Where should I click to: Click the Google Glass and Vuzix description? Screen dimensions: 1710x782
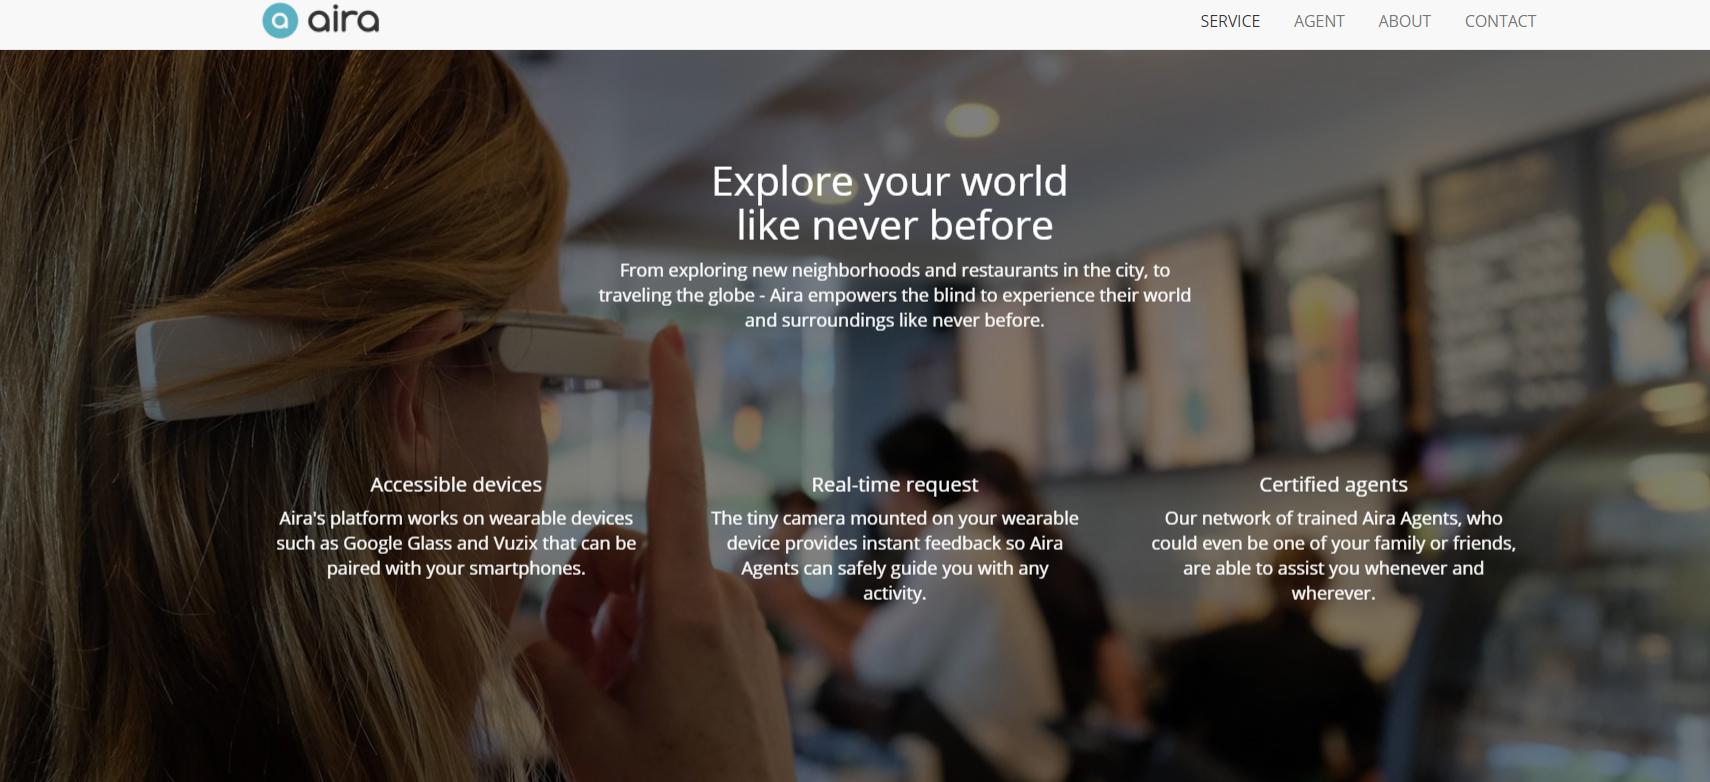click(456, 543)
